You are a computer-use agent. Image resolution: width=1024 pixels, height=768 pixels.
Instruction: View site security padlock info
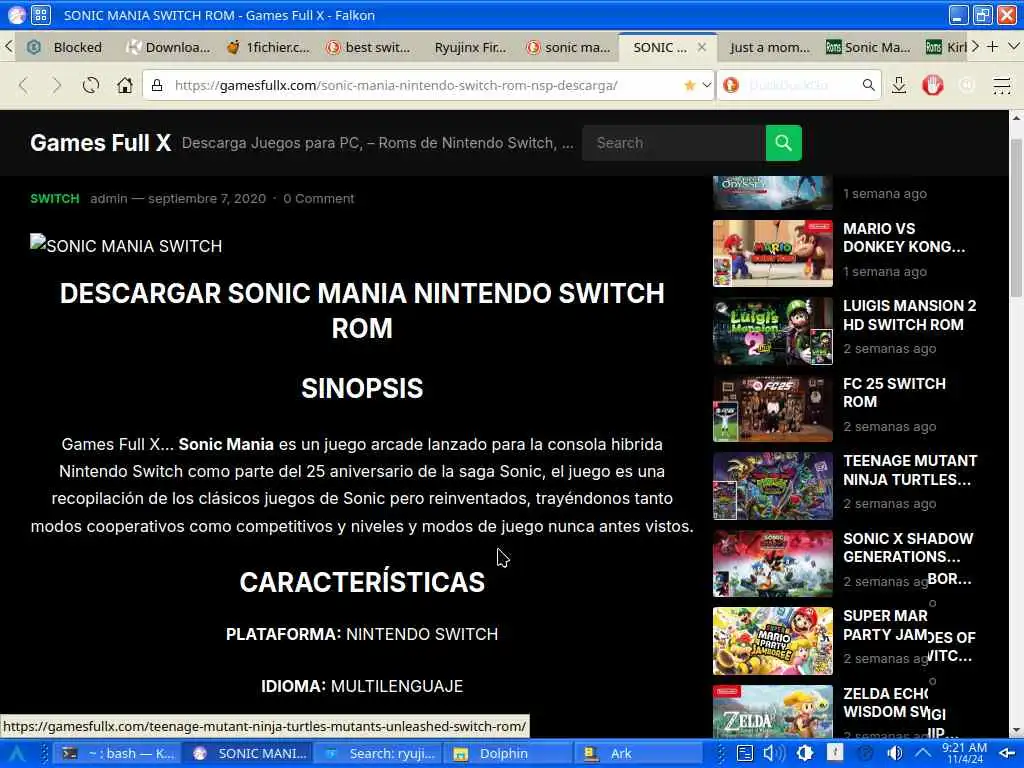[x=157, y=86]
